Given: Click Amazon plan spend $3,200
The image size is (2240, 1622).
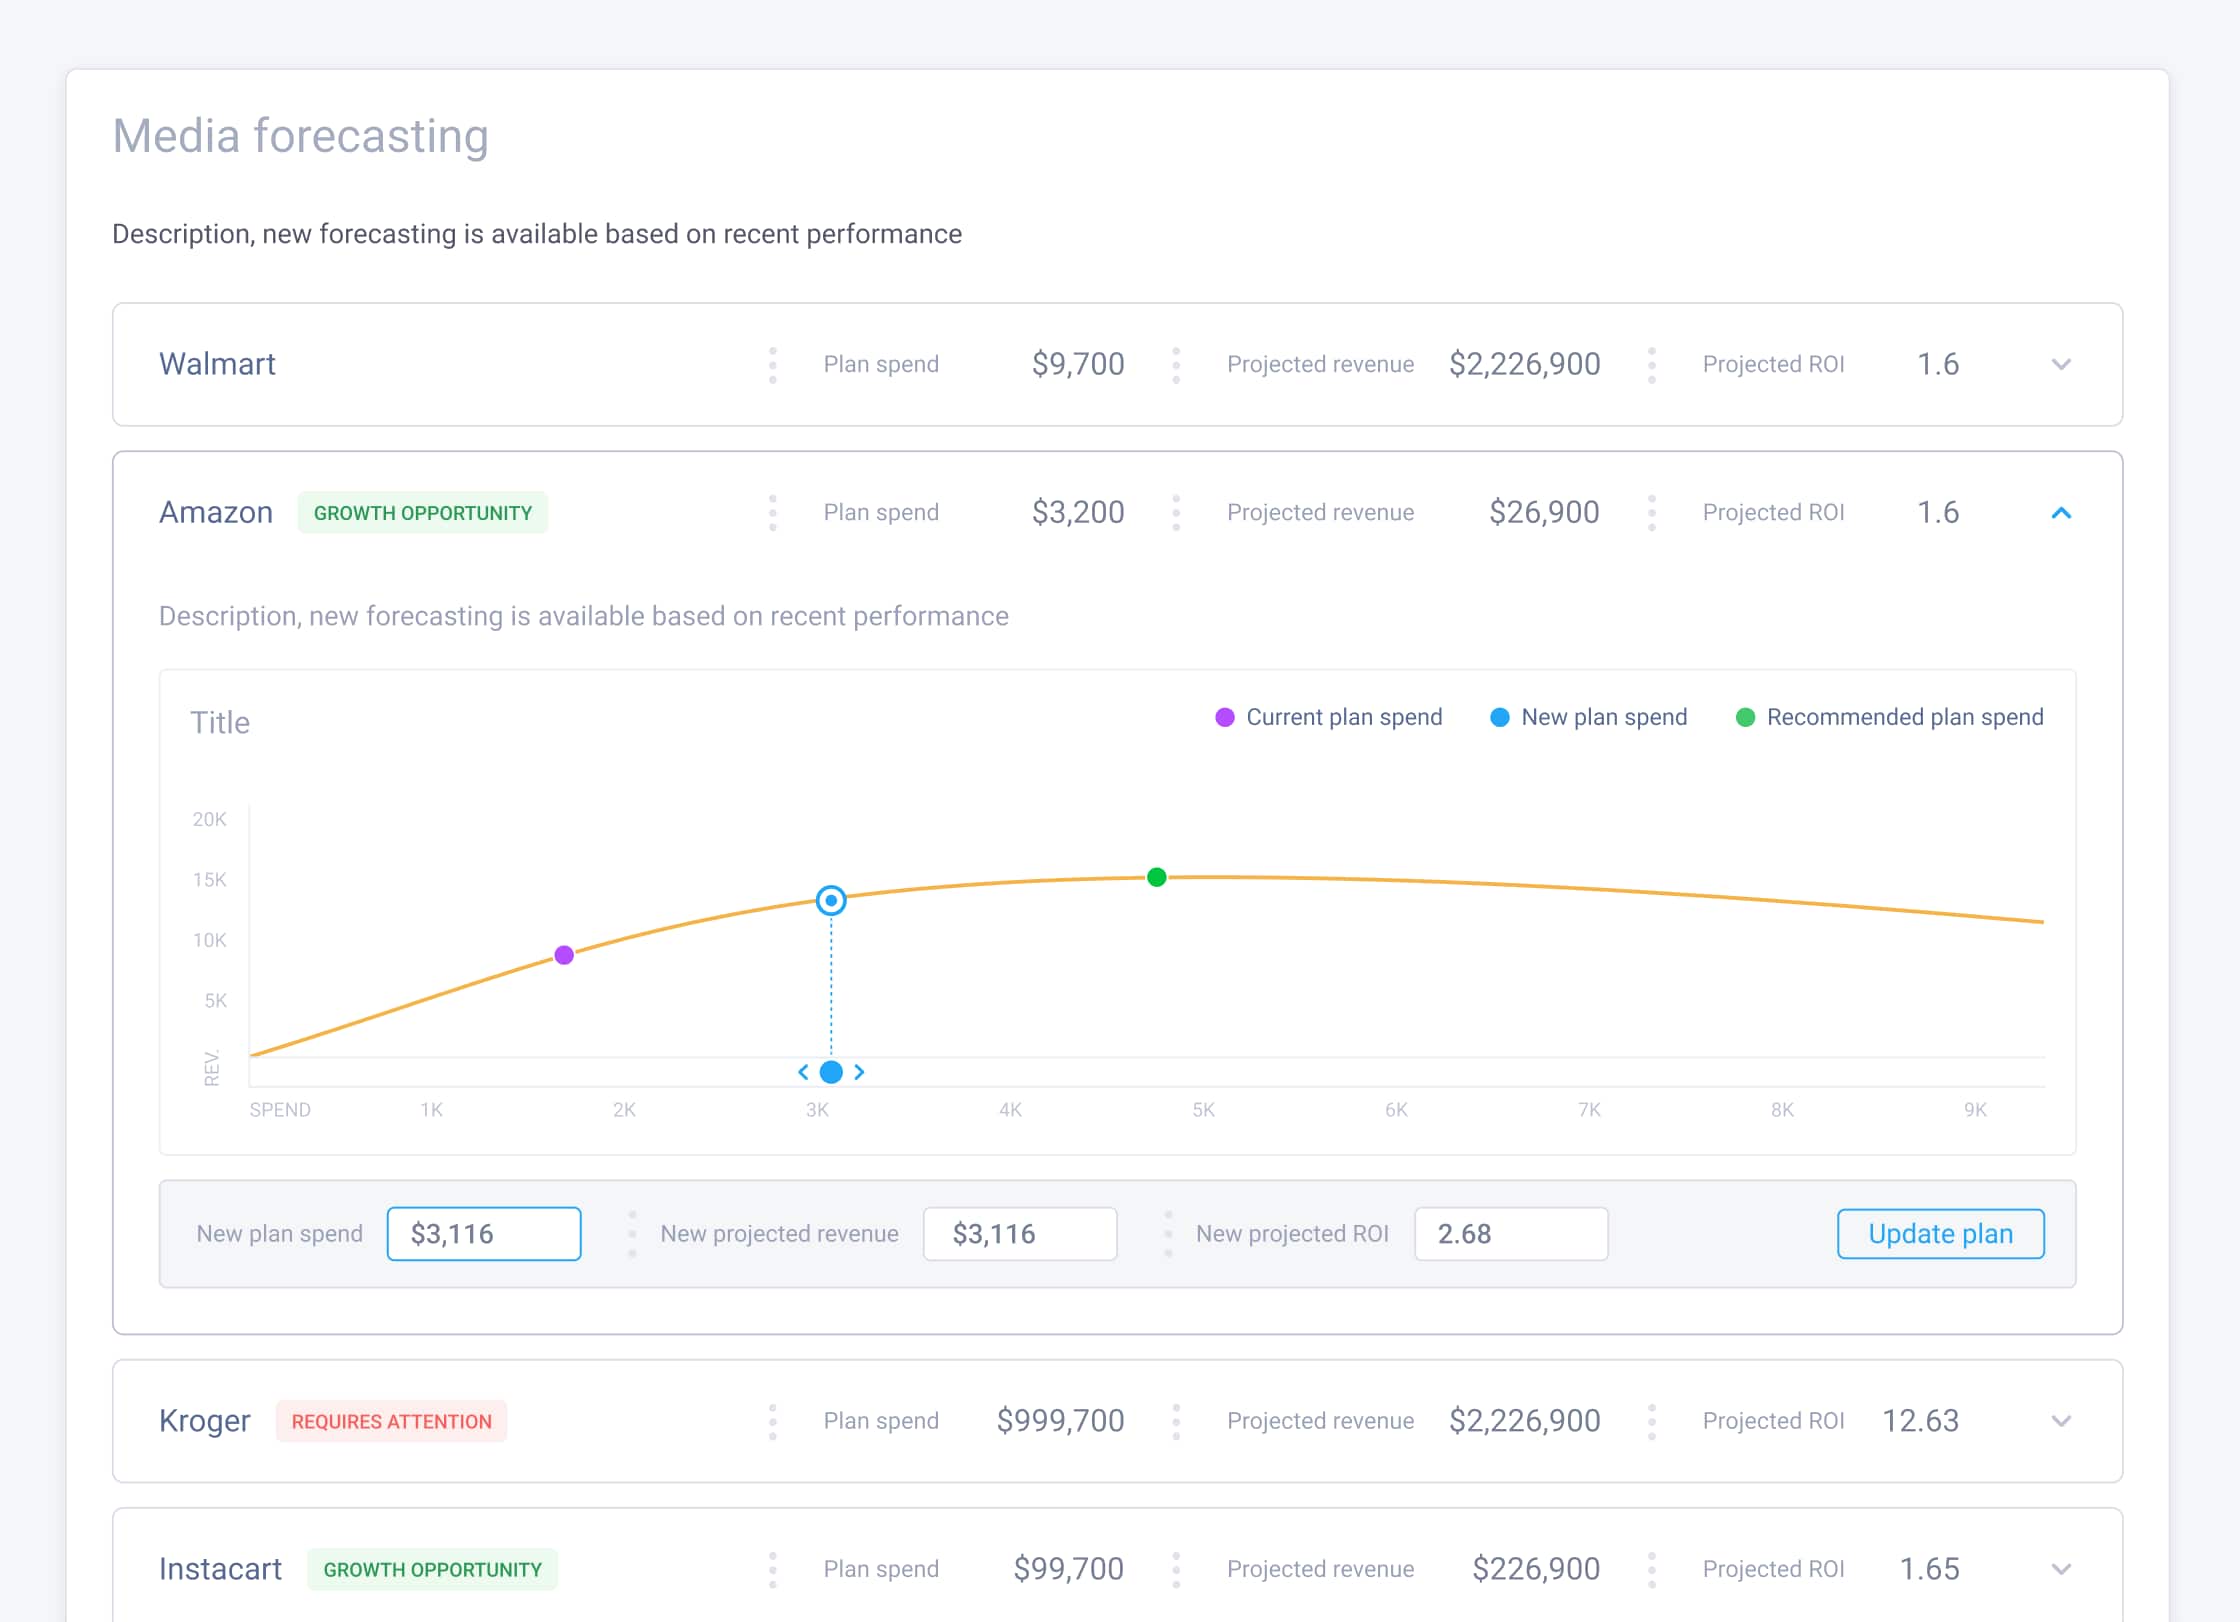Looking at the screenshot, I should pos(1078,513).
